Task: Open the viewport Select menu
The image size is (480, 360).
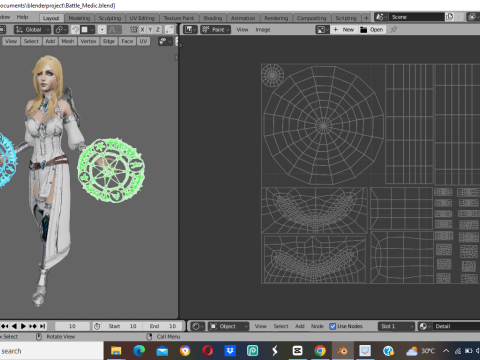Action: (x=31, y=41)
